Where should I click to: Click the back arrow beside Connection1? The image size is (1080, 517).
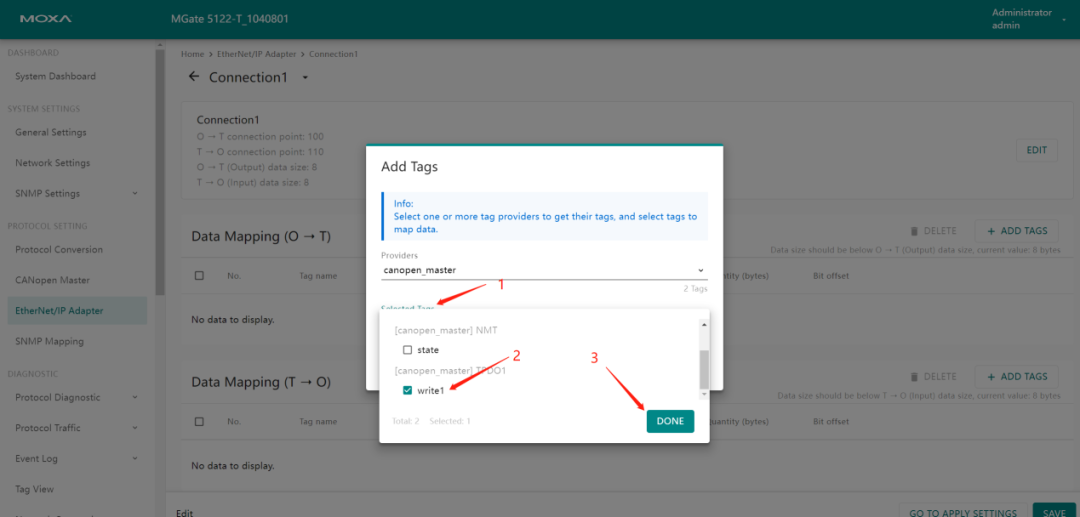coord(193,78)
